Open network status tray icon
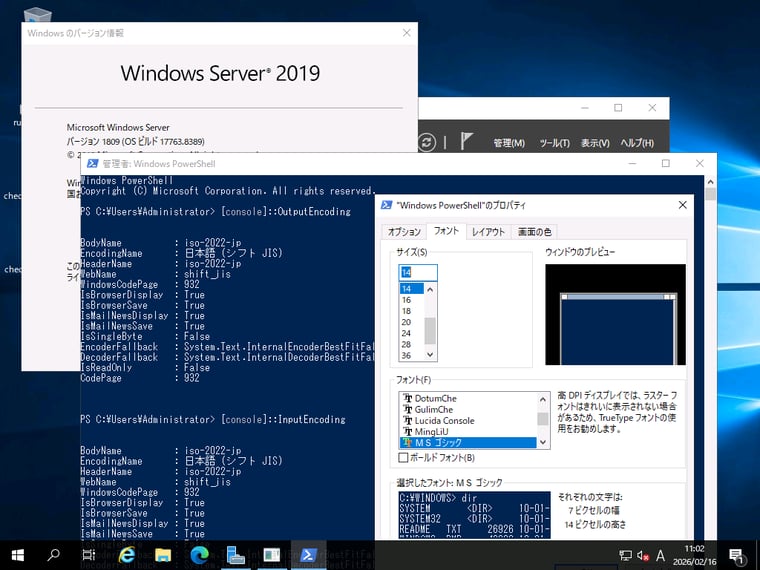760x570 pixels. tap(626, 555)
